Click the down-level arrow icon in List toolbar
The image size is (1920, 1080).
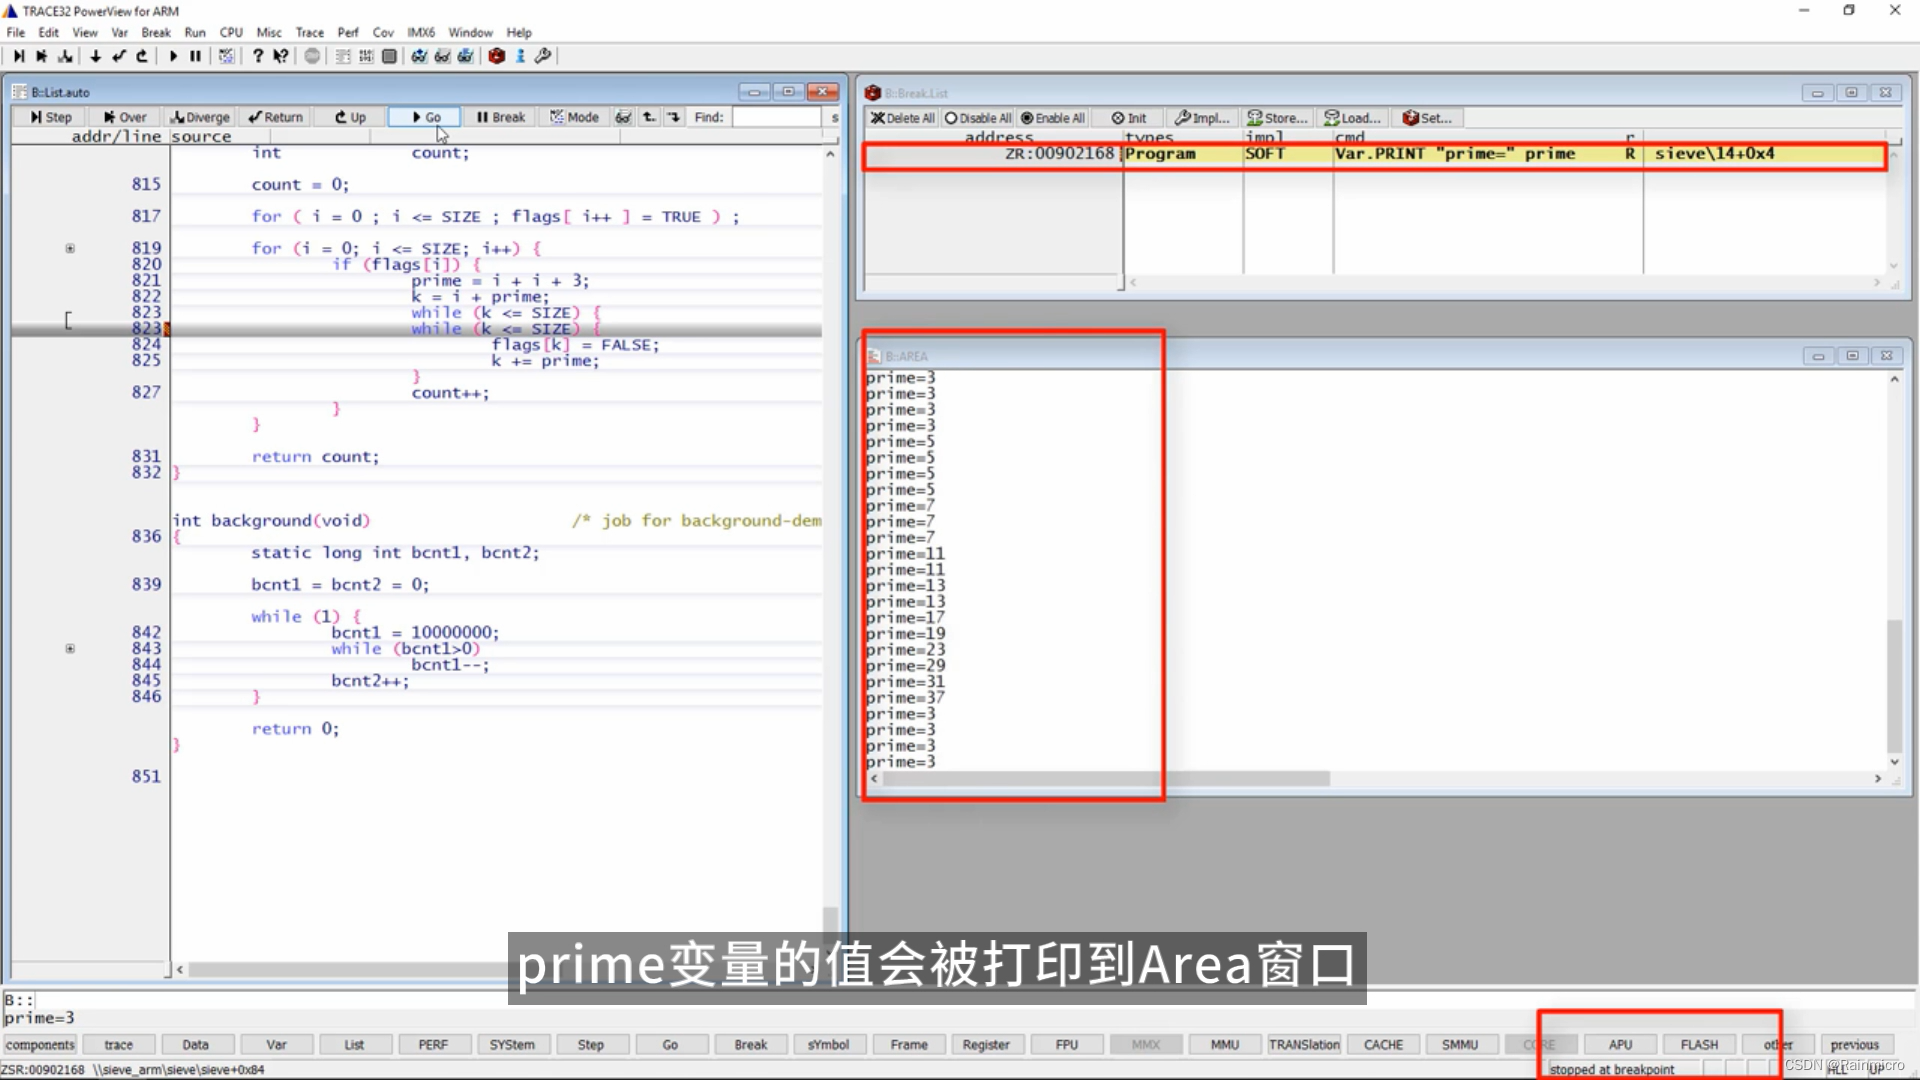click(x=674, y=117)
